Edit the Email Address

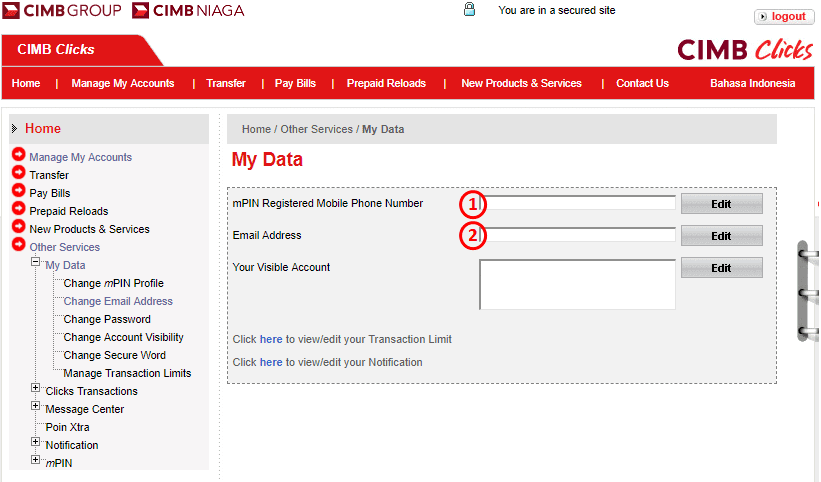[x=722, y=236]
